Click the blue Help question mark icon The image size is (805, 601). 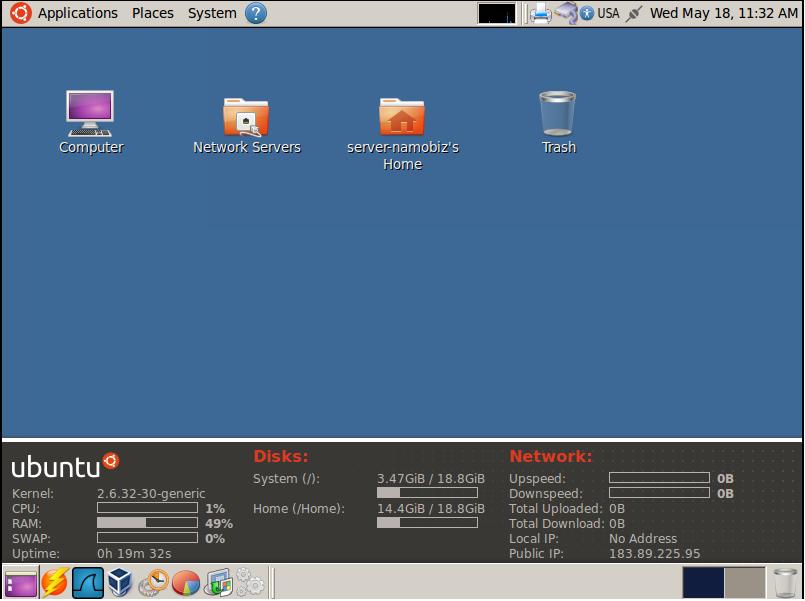pos(256,13)
